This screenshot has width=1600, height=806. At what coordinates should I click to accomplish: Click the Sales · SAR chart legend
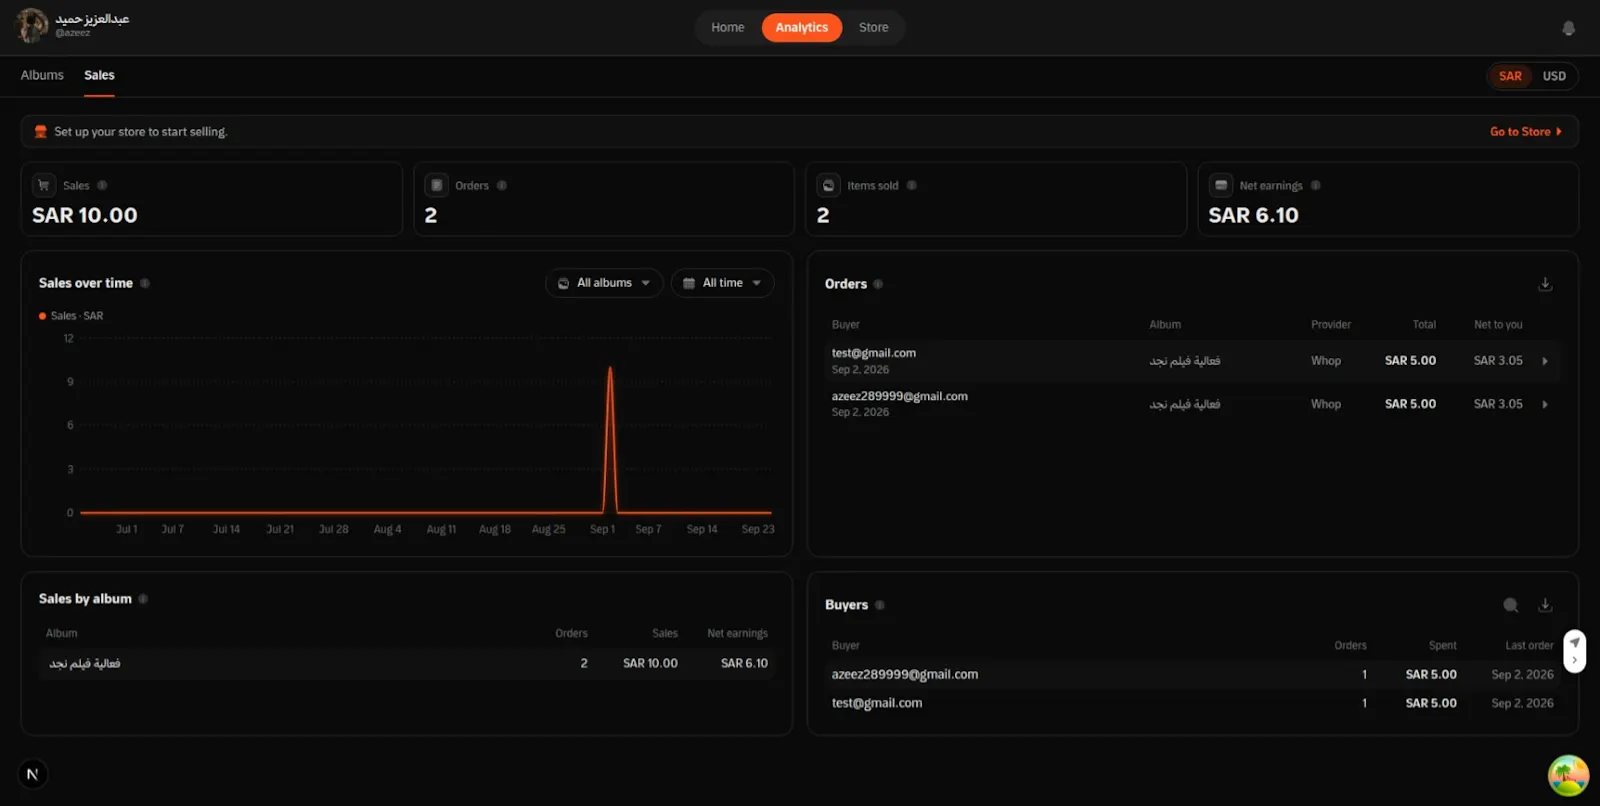coord(71,316)
